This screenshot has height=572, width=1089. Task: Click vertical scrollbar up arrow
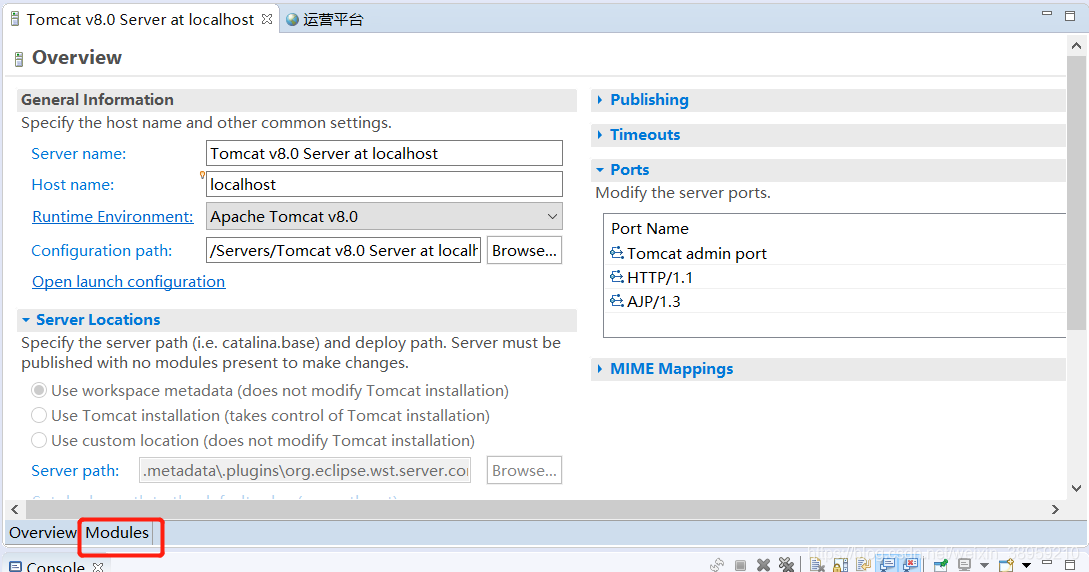1076,46
